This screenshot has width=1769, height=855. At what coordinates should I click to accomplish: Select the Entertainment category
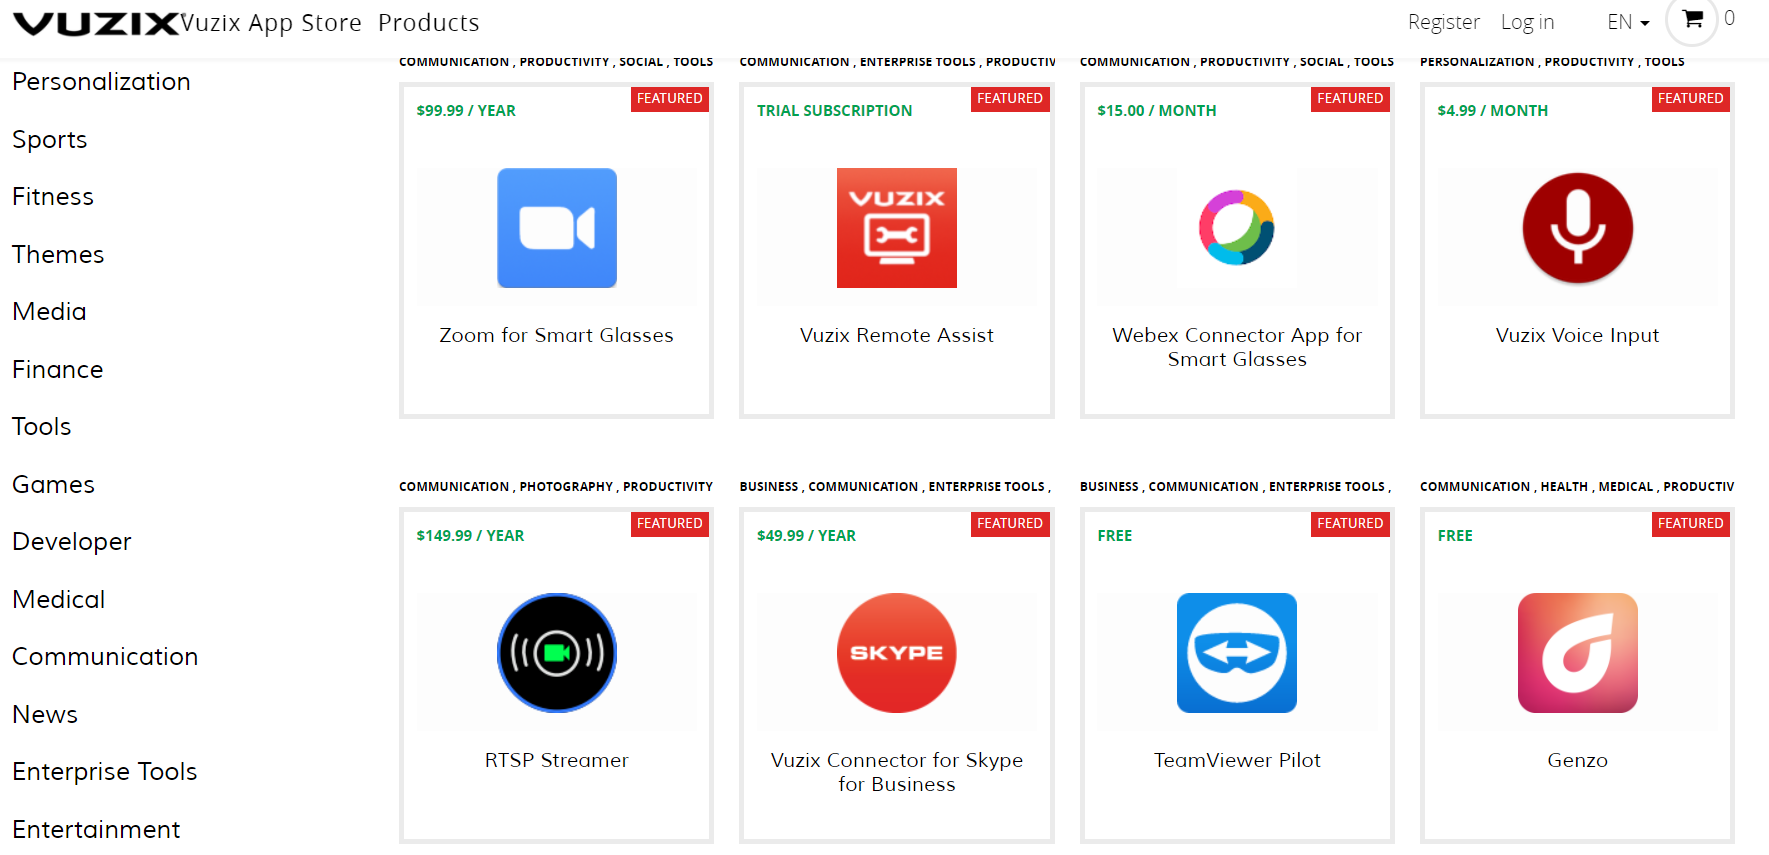(x=96, y=830)
